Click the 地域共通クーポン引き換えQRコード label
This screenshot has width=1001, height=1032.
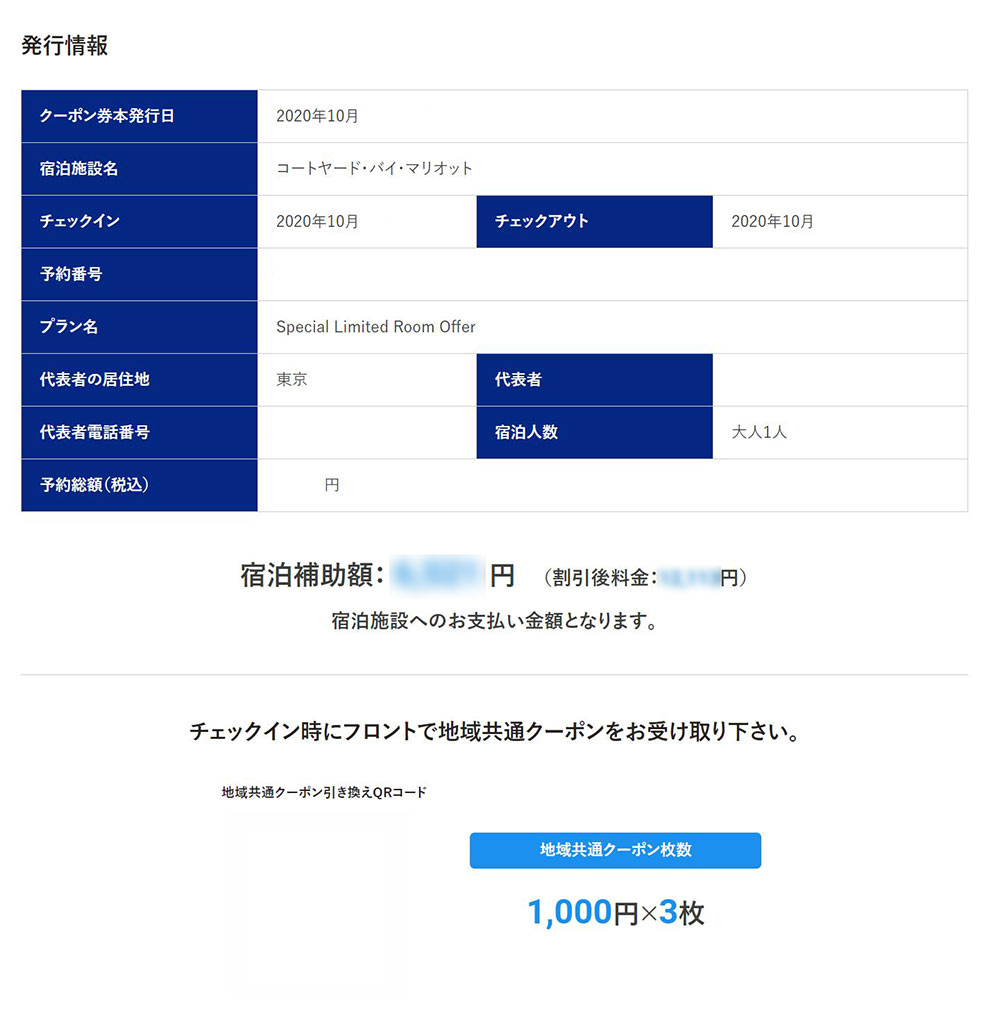coord(324,792)
